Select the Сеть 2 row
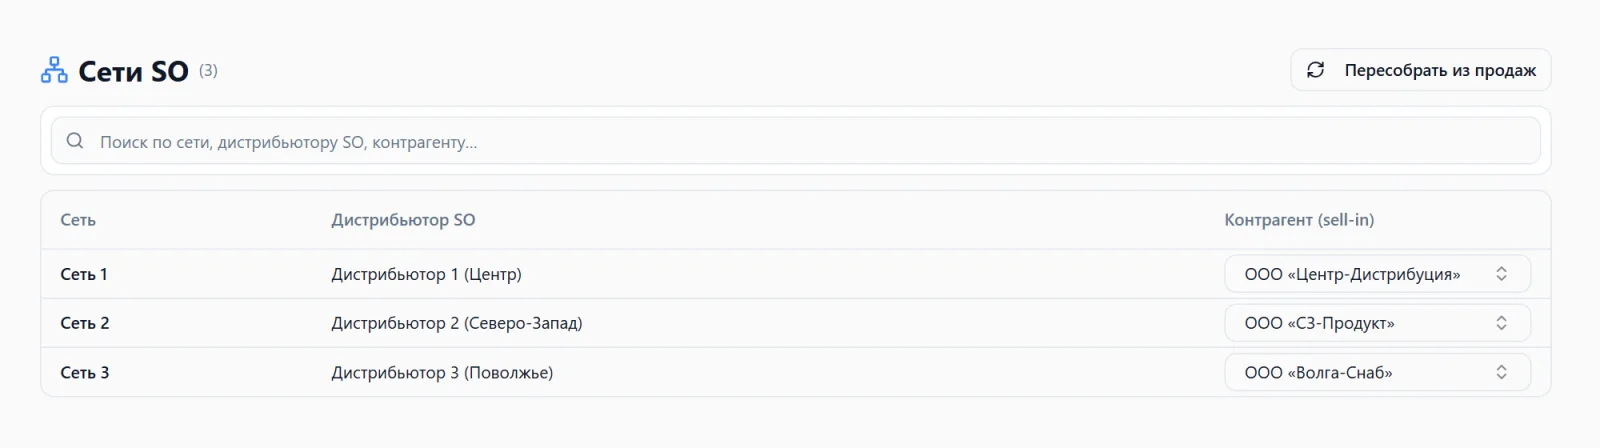The height and width of the screenshot is (448, 1600). (795, 323)
